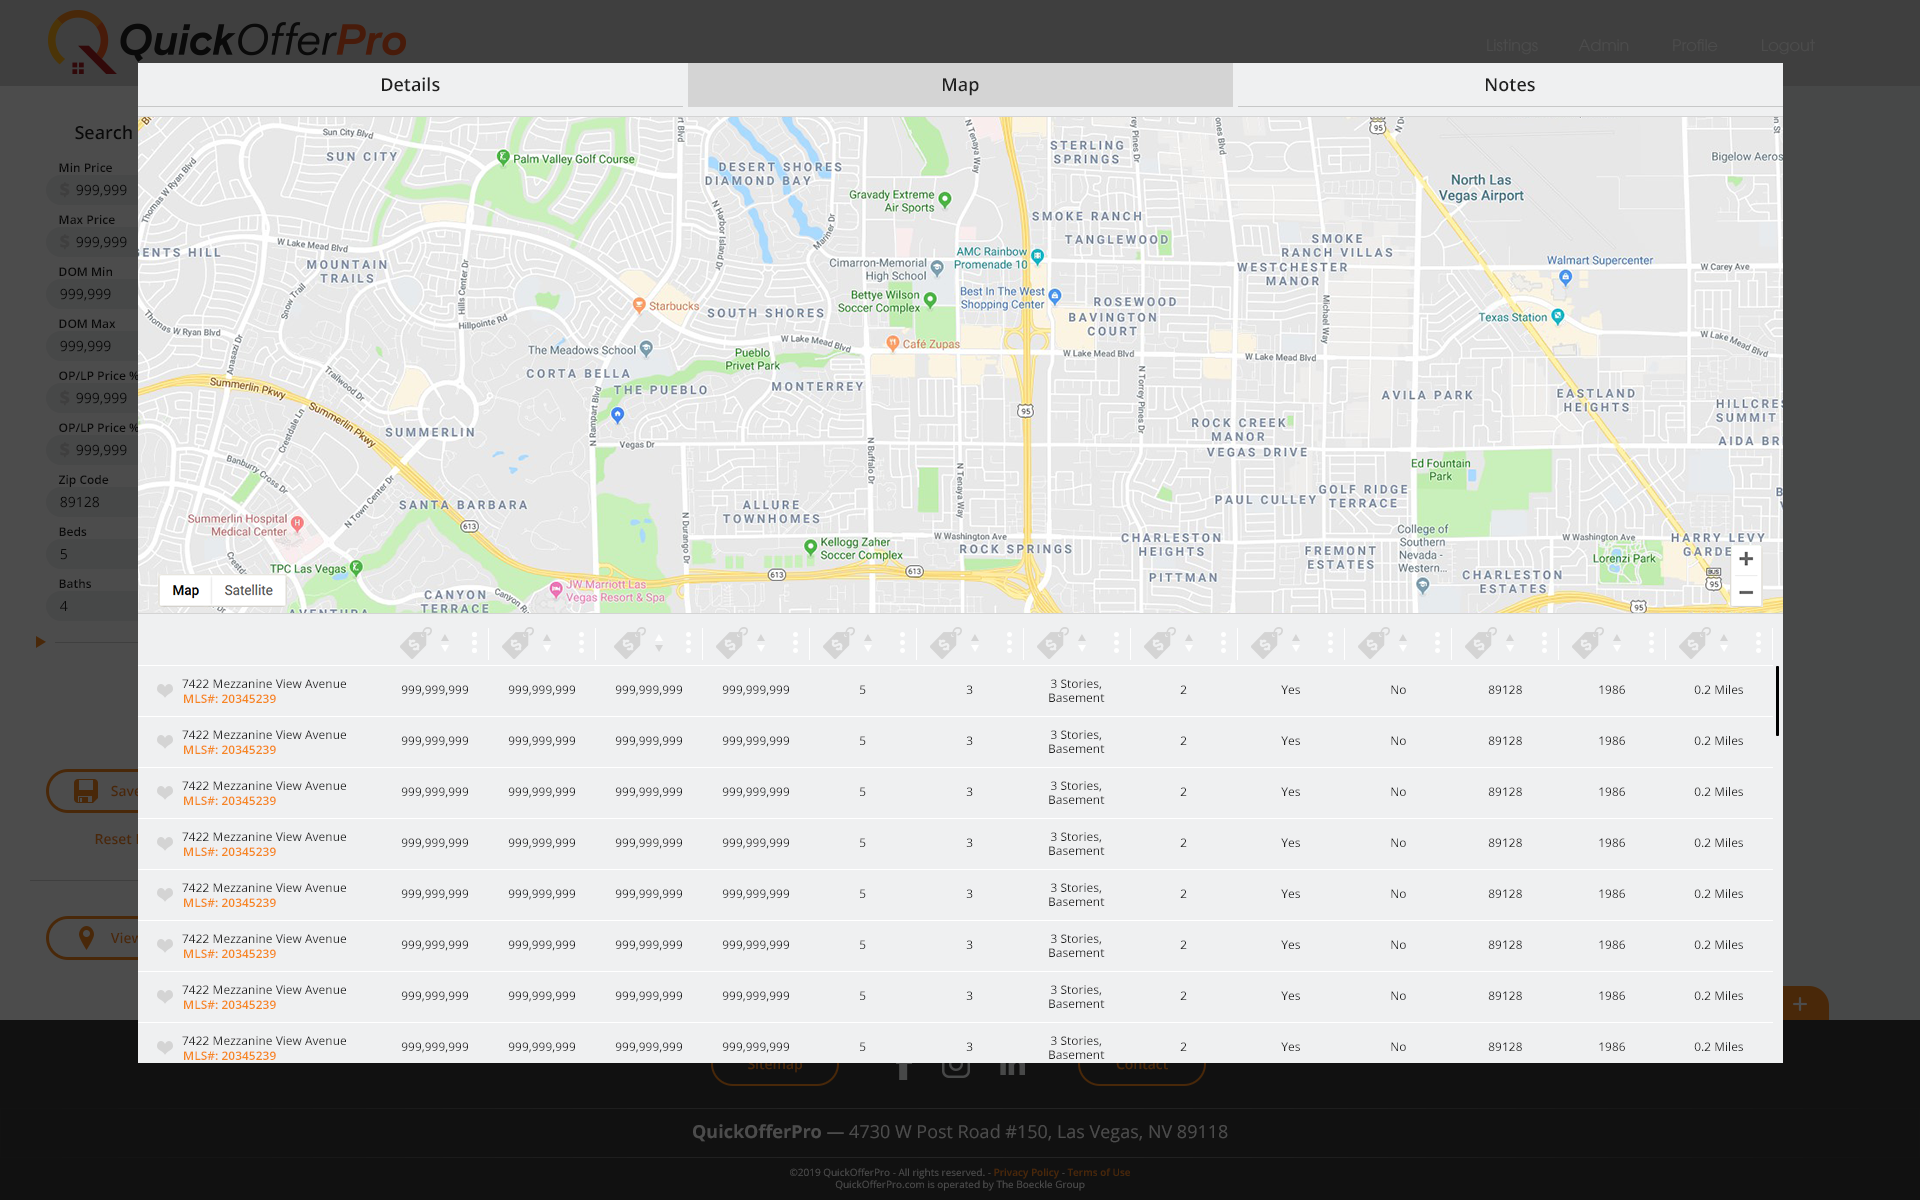Click Palm Valley Golf Course map marker

tap(504, 157)
